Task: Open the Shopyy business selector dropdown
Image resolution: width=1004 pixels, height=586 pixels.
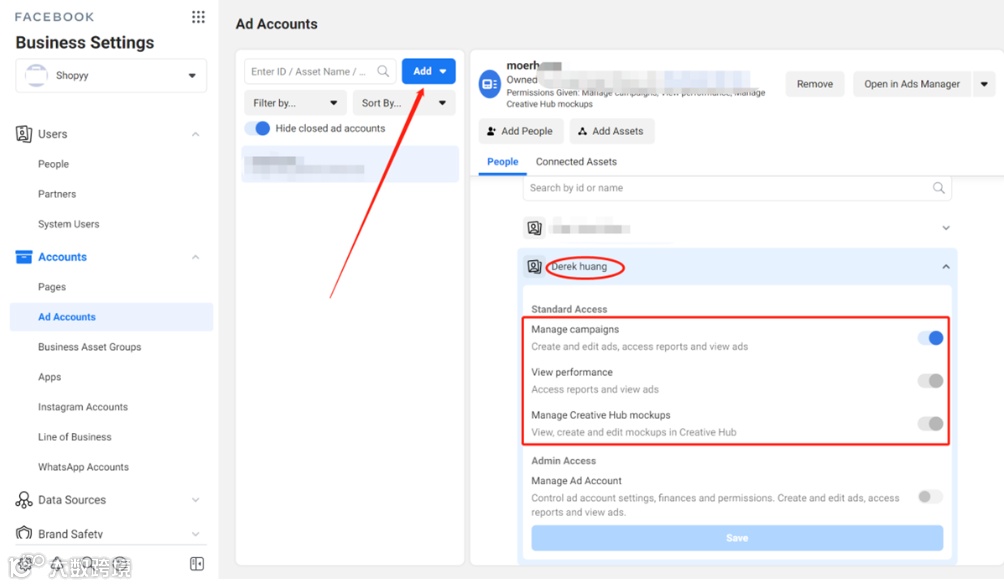Action: 111,76
